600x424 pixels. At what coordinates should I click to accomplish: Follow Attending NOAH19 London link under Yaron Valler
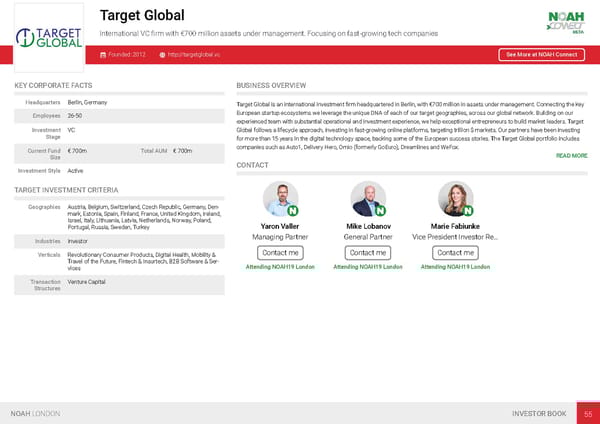[x=280, y=268]
